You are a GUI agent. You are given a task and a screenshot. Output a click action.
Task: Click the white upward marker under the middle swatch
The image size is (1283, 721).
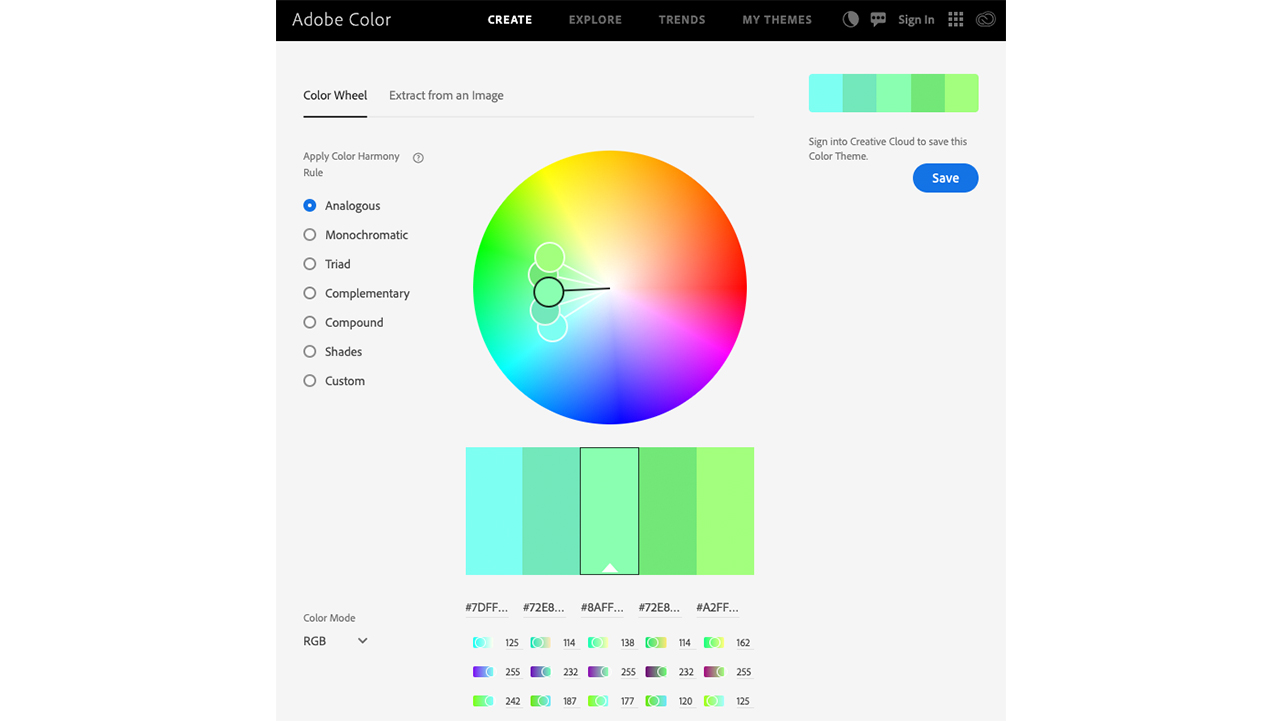tap(609, 566)
